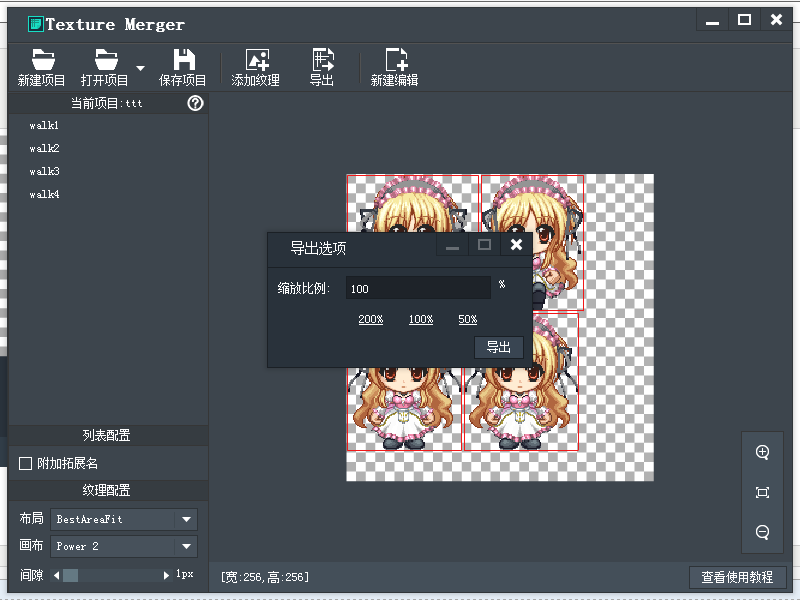Expand the arrow next to 打开项目
The height and width of the screenshot is (600, 800).
coord(140,68)
